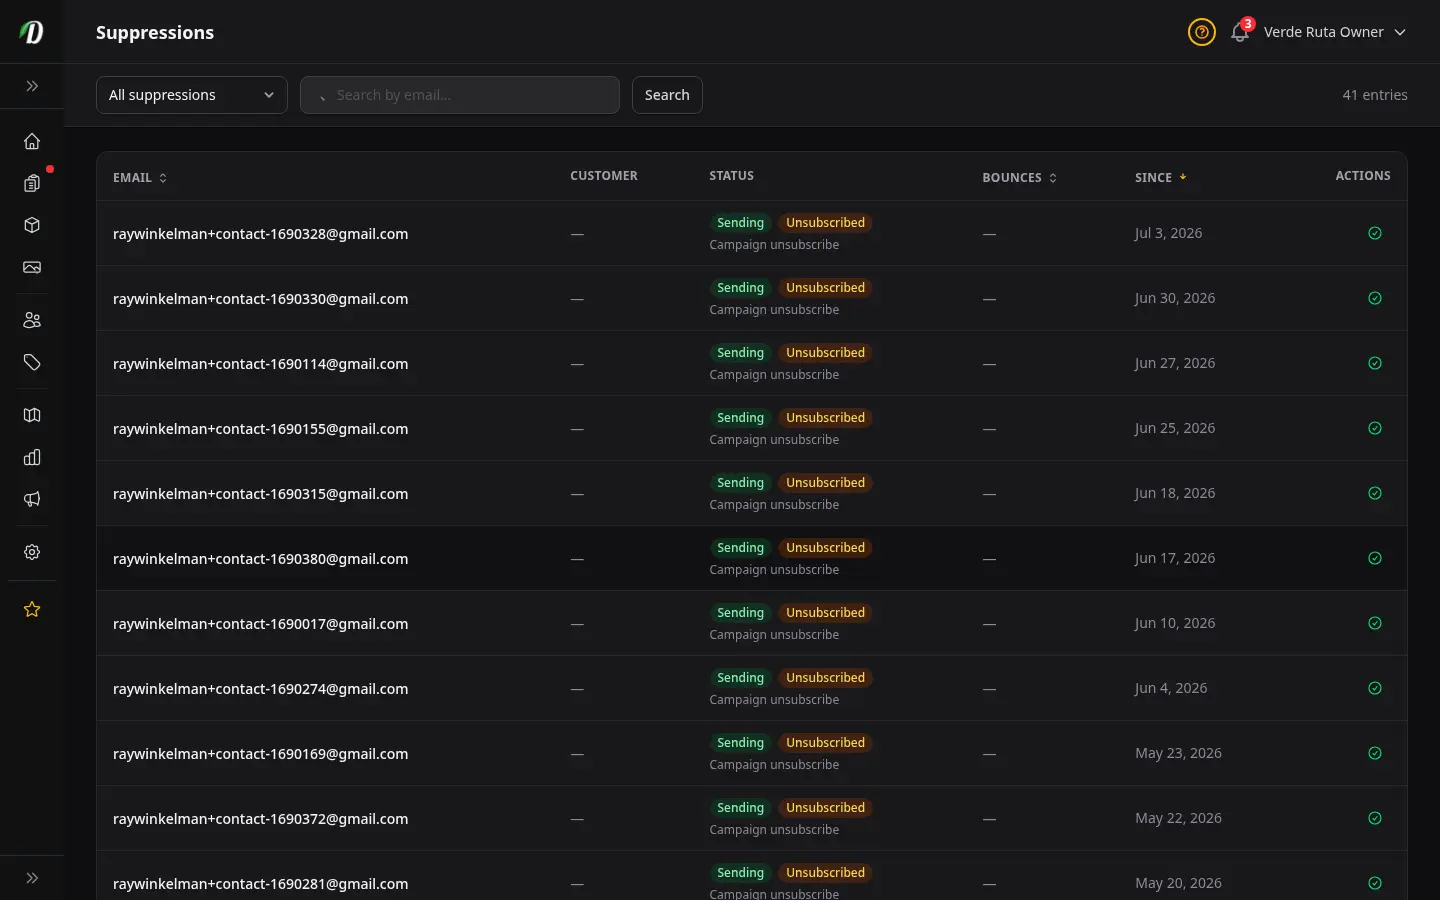Select email raywinkelman+contact-1690274@gmail.com
The image size is (1440, 900).
[260, 689]
